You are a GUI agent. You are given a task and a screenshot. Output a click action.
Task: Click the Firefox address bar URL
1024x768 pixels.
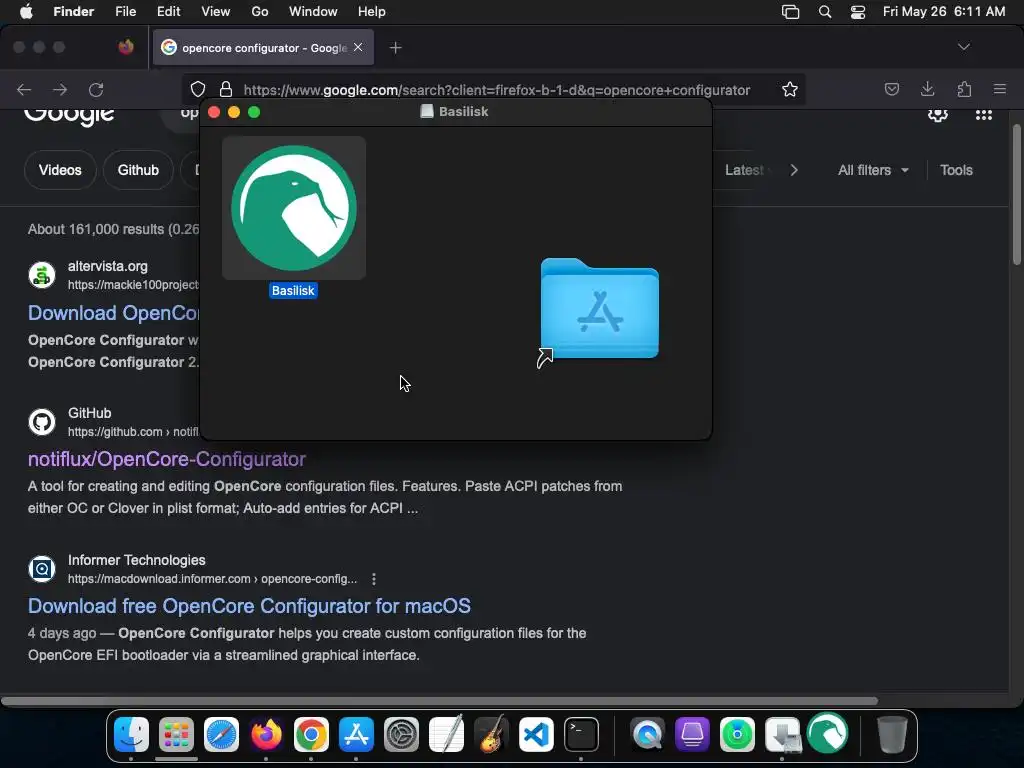pyautogui.click(x=496, y=90)
